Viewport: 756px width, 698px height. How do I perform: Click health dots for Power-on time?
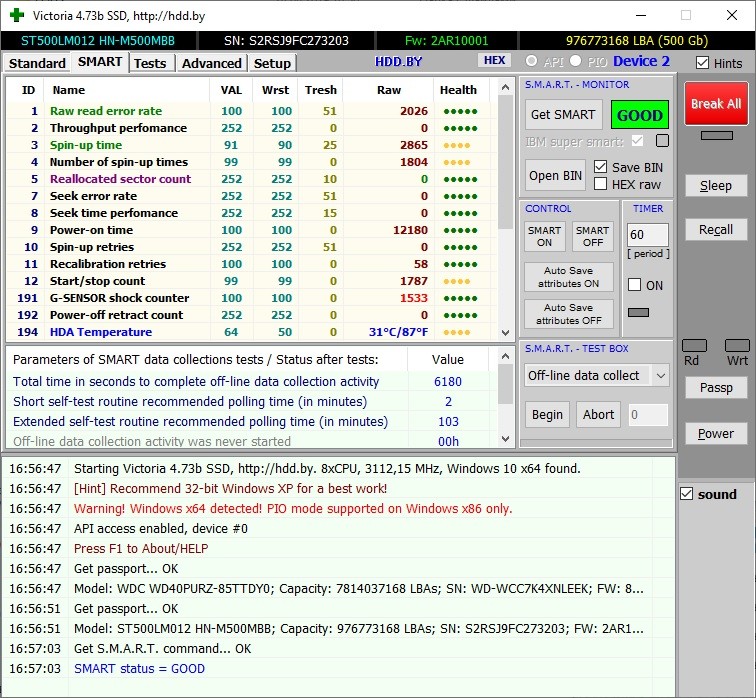(x=460, y=230)
